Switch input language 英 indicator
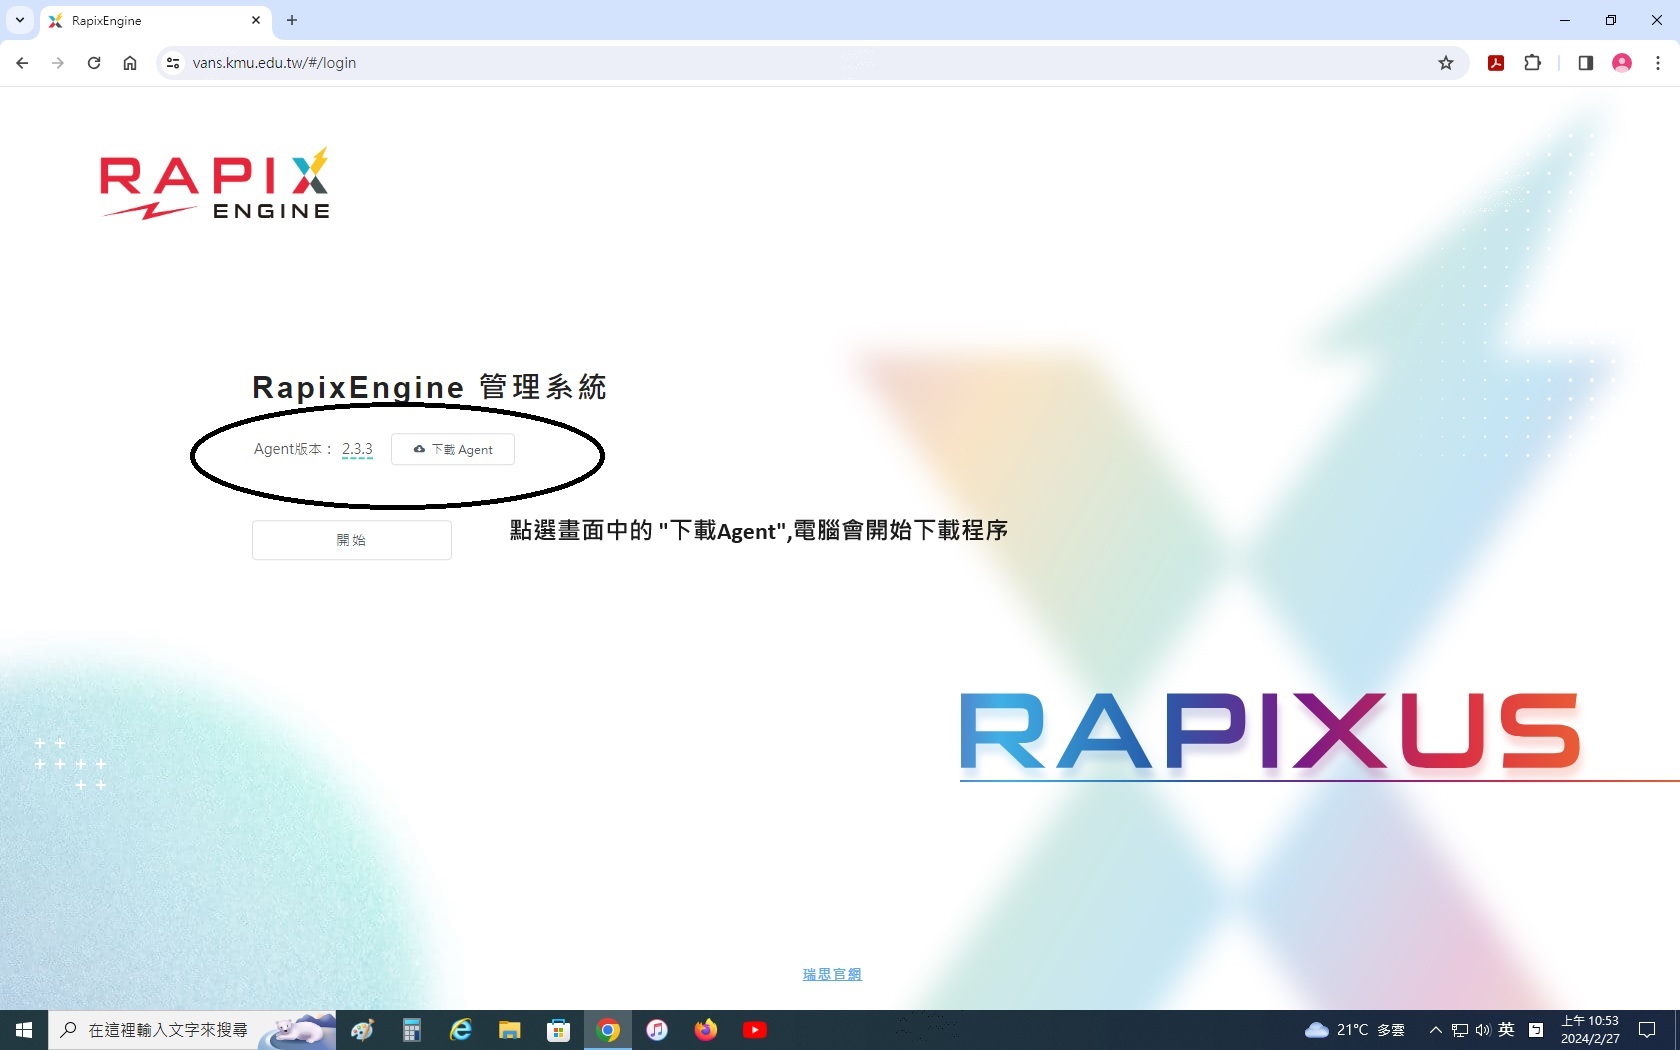The image size is (1680, 1050). [1507, 1030]
